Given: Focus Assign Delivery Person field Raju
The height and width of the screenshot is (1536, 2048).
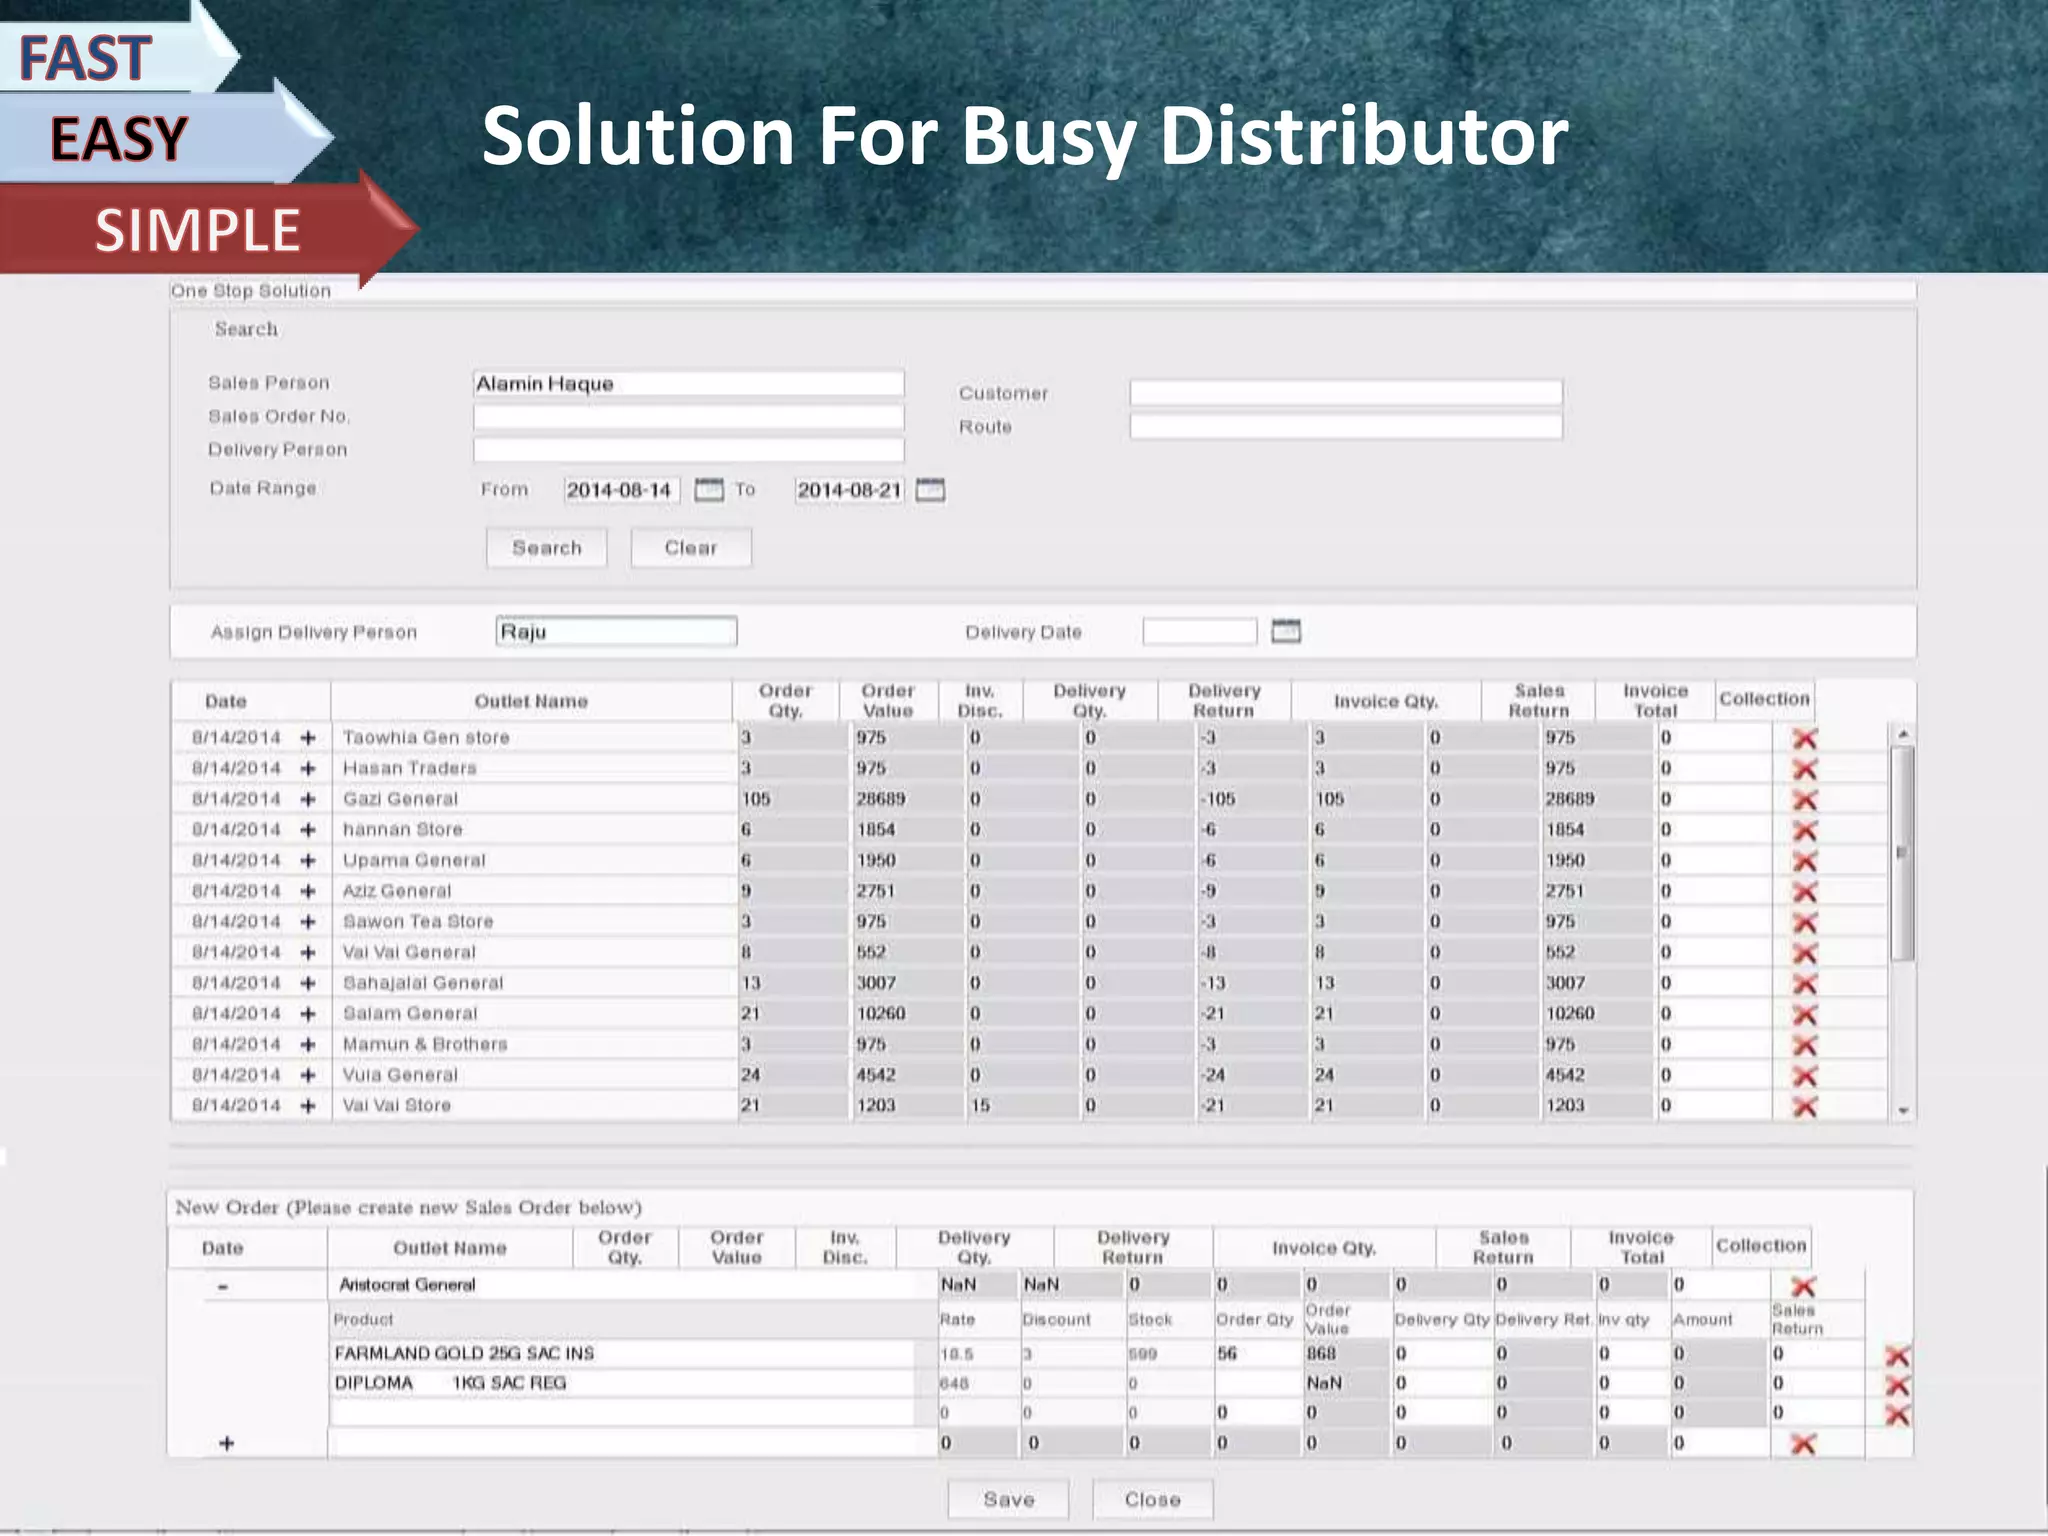Looking at the screenshot, I should (x=616, y=632).
